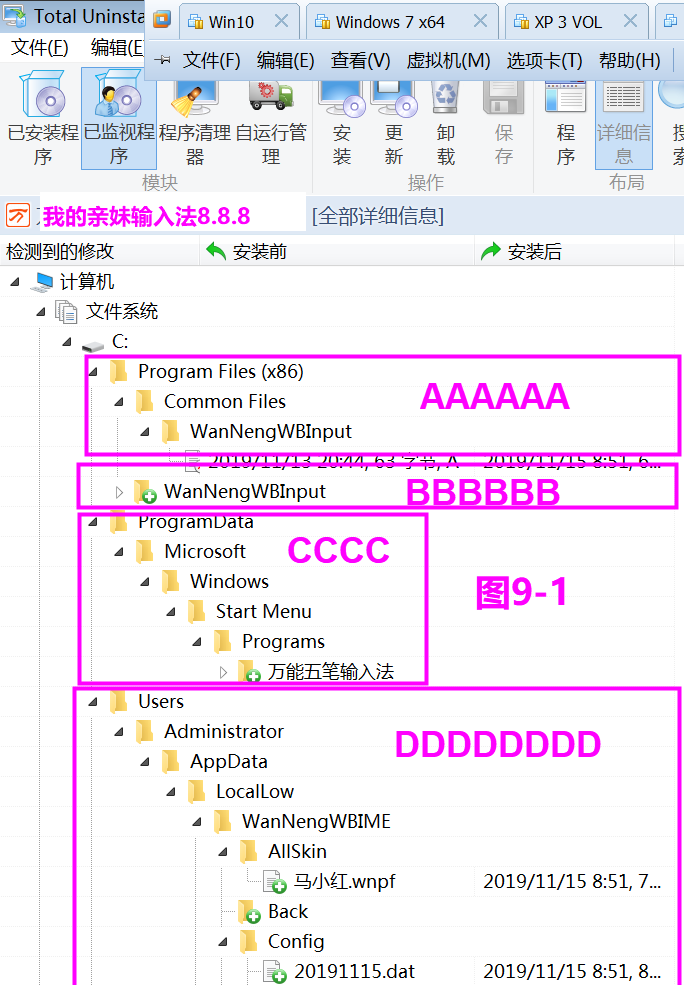Screen dimensions: 684x985
Task: Collapse the Users folder
Action: (x=93, y=702)
